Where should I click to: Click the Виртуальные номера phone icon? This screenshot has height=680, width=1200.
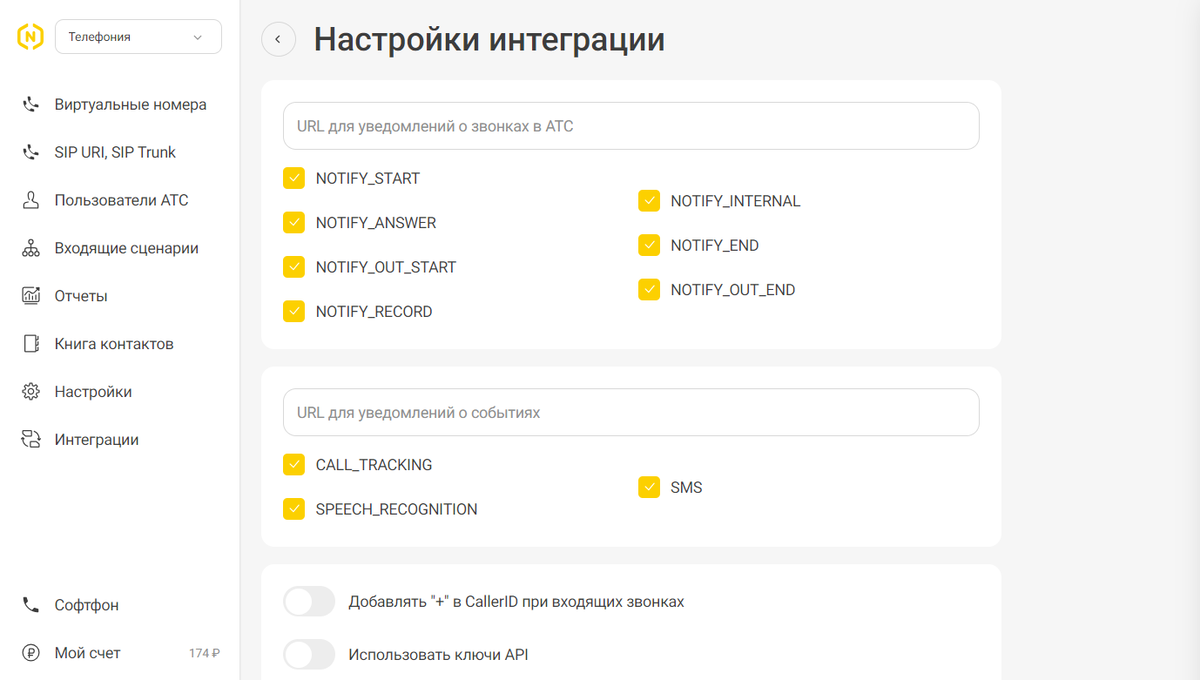[x=31, y=104]
